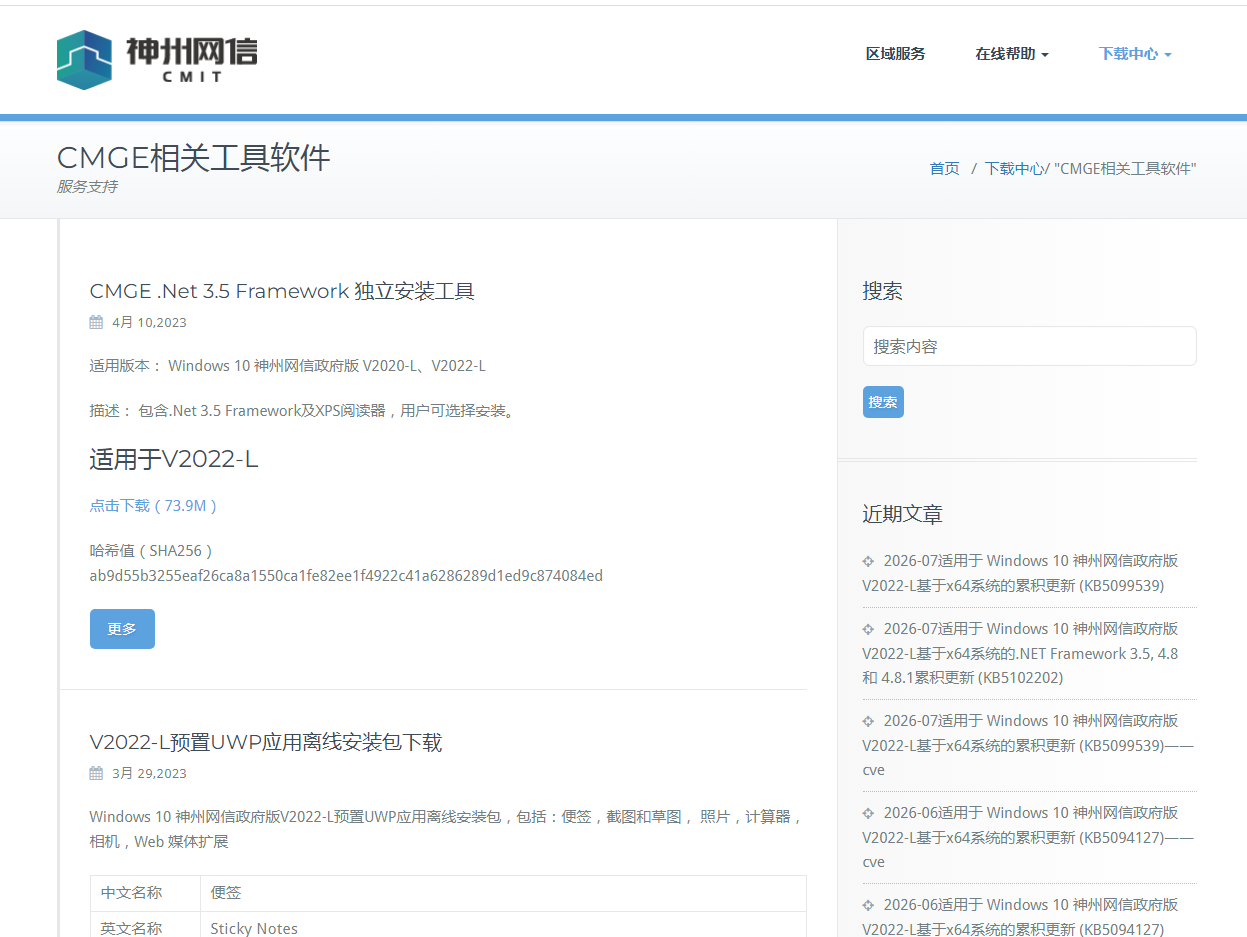Open 2026-07 累积更新 (KB5099539) article

click(x=1021, y=573)
